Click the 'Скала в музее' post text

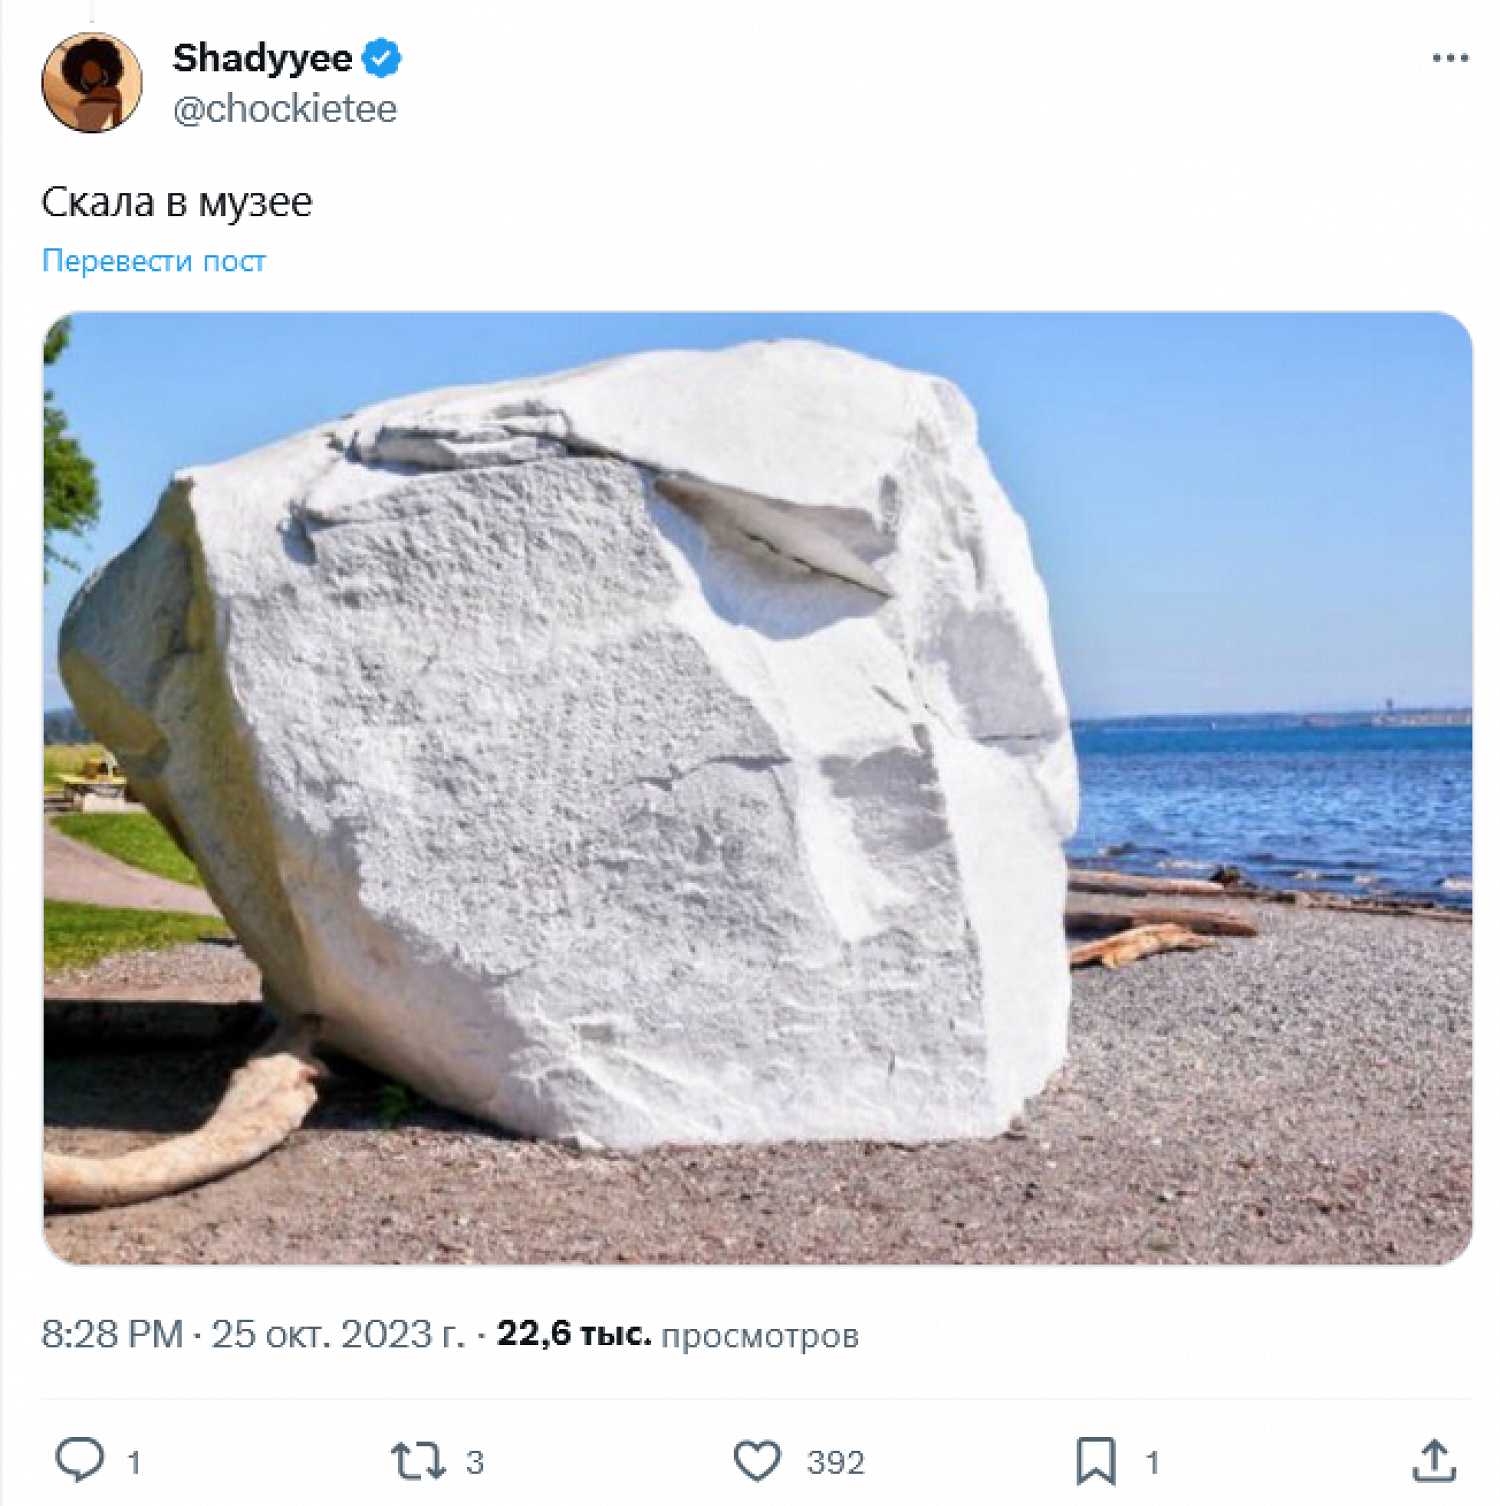[177, 203]
